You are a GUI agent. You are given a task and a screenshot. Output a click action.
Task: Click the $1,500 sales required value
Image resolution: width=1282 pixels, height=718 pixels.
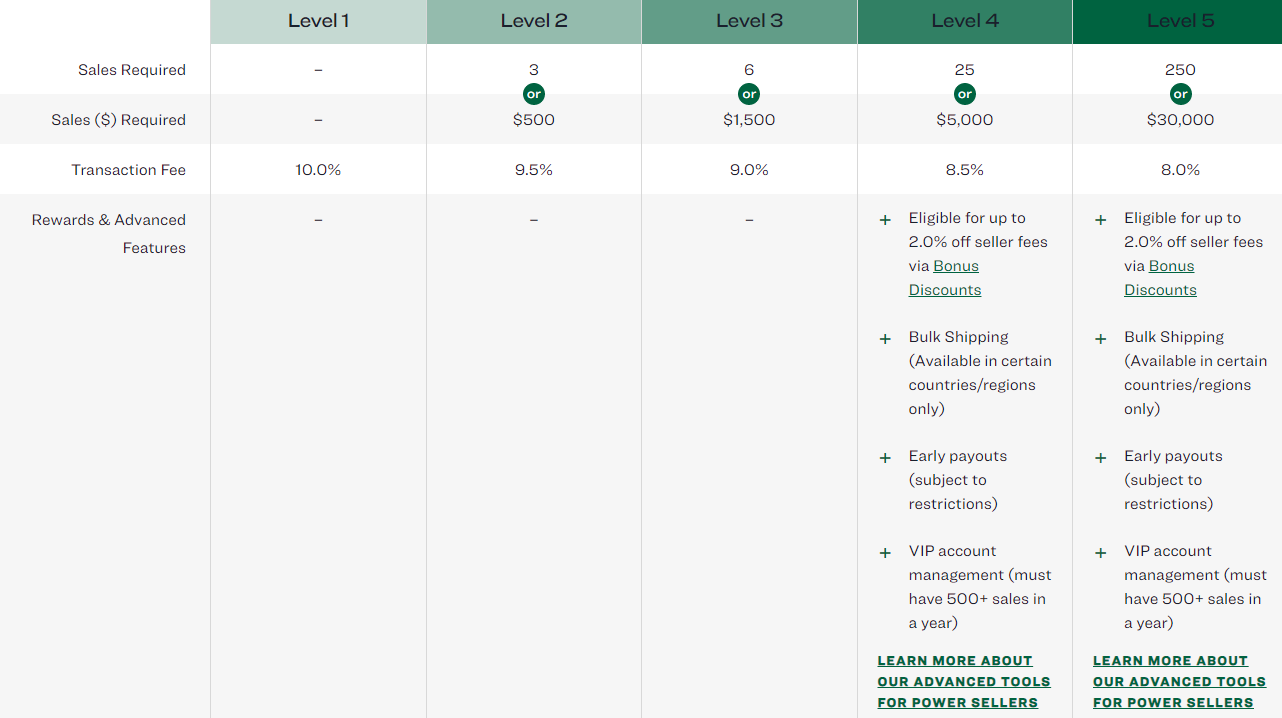tap(749, 120)
